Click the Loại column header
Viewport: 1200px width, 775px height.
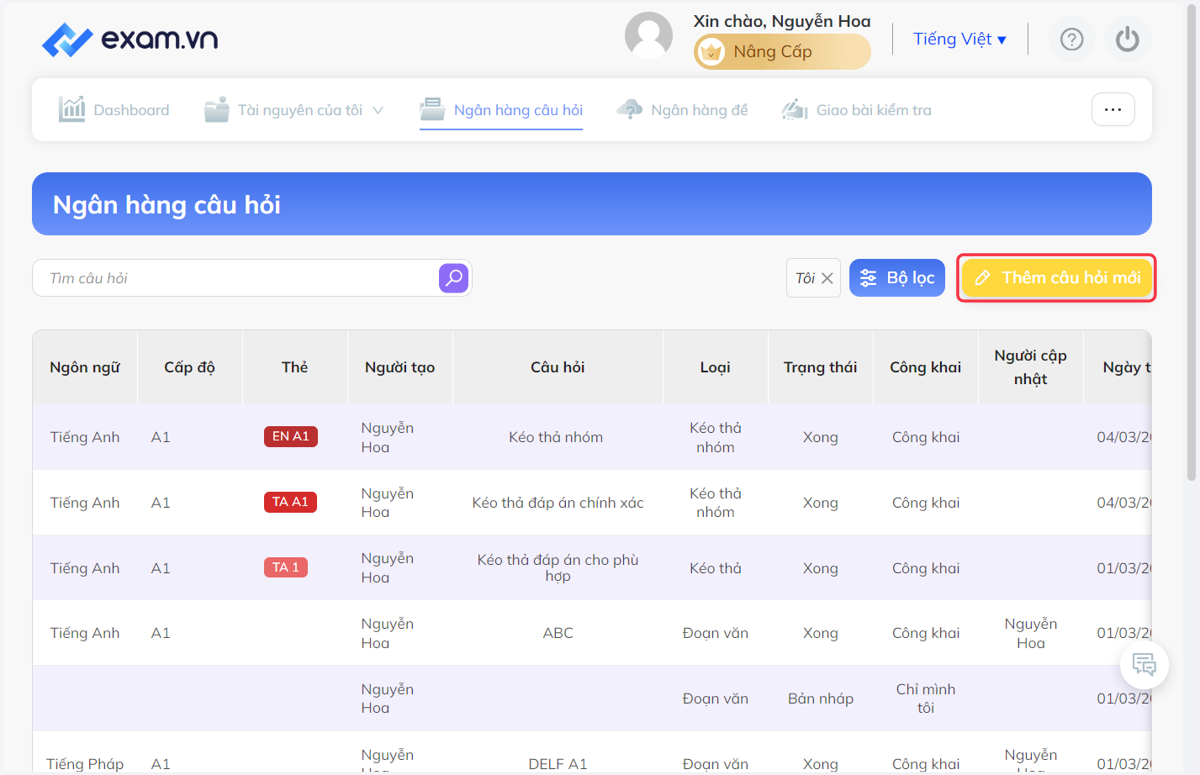pyautogui.click(x=715, y=367)
